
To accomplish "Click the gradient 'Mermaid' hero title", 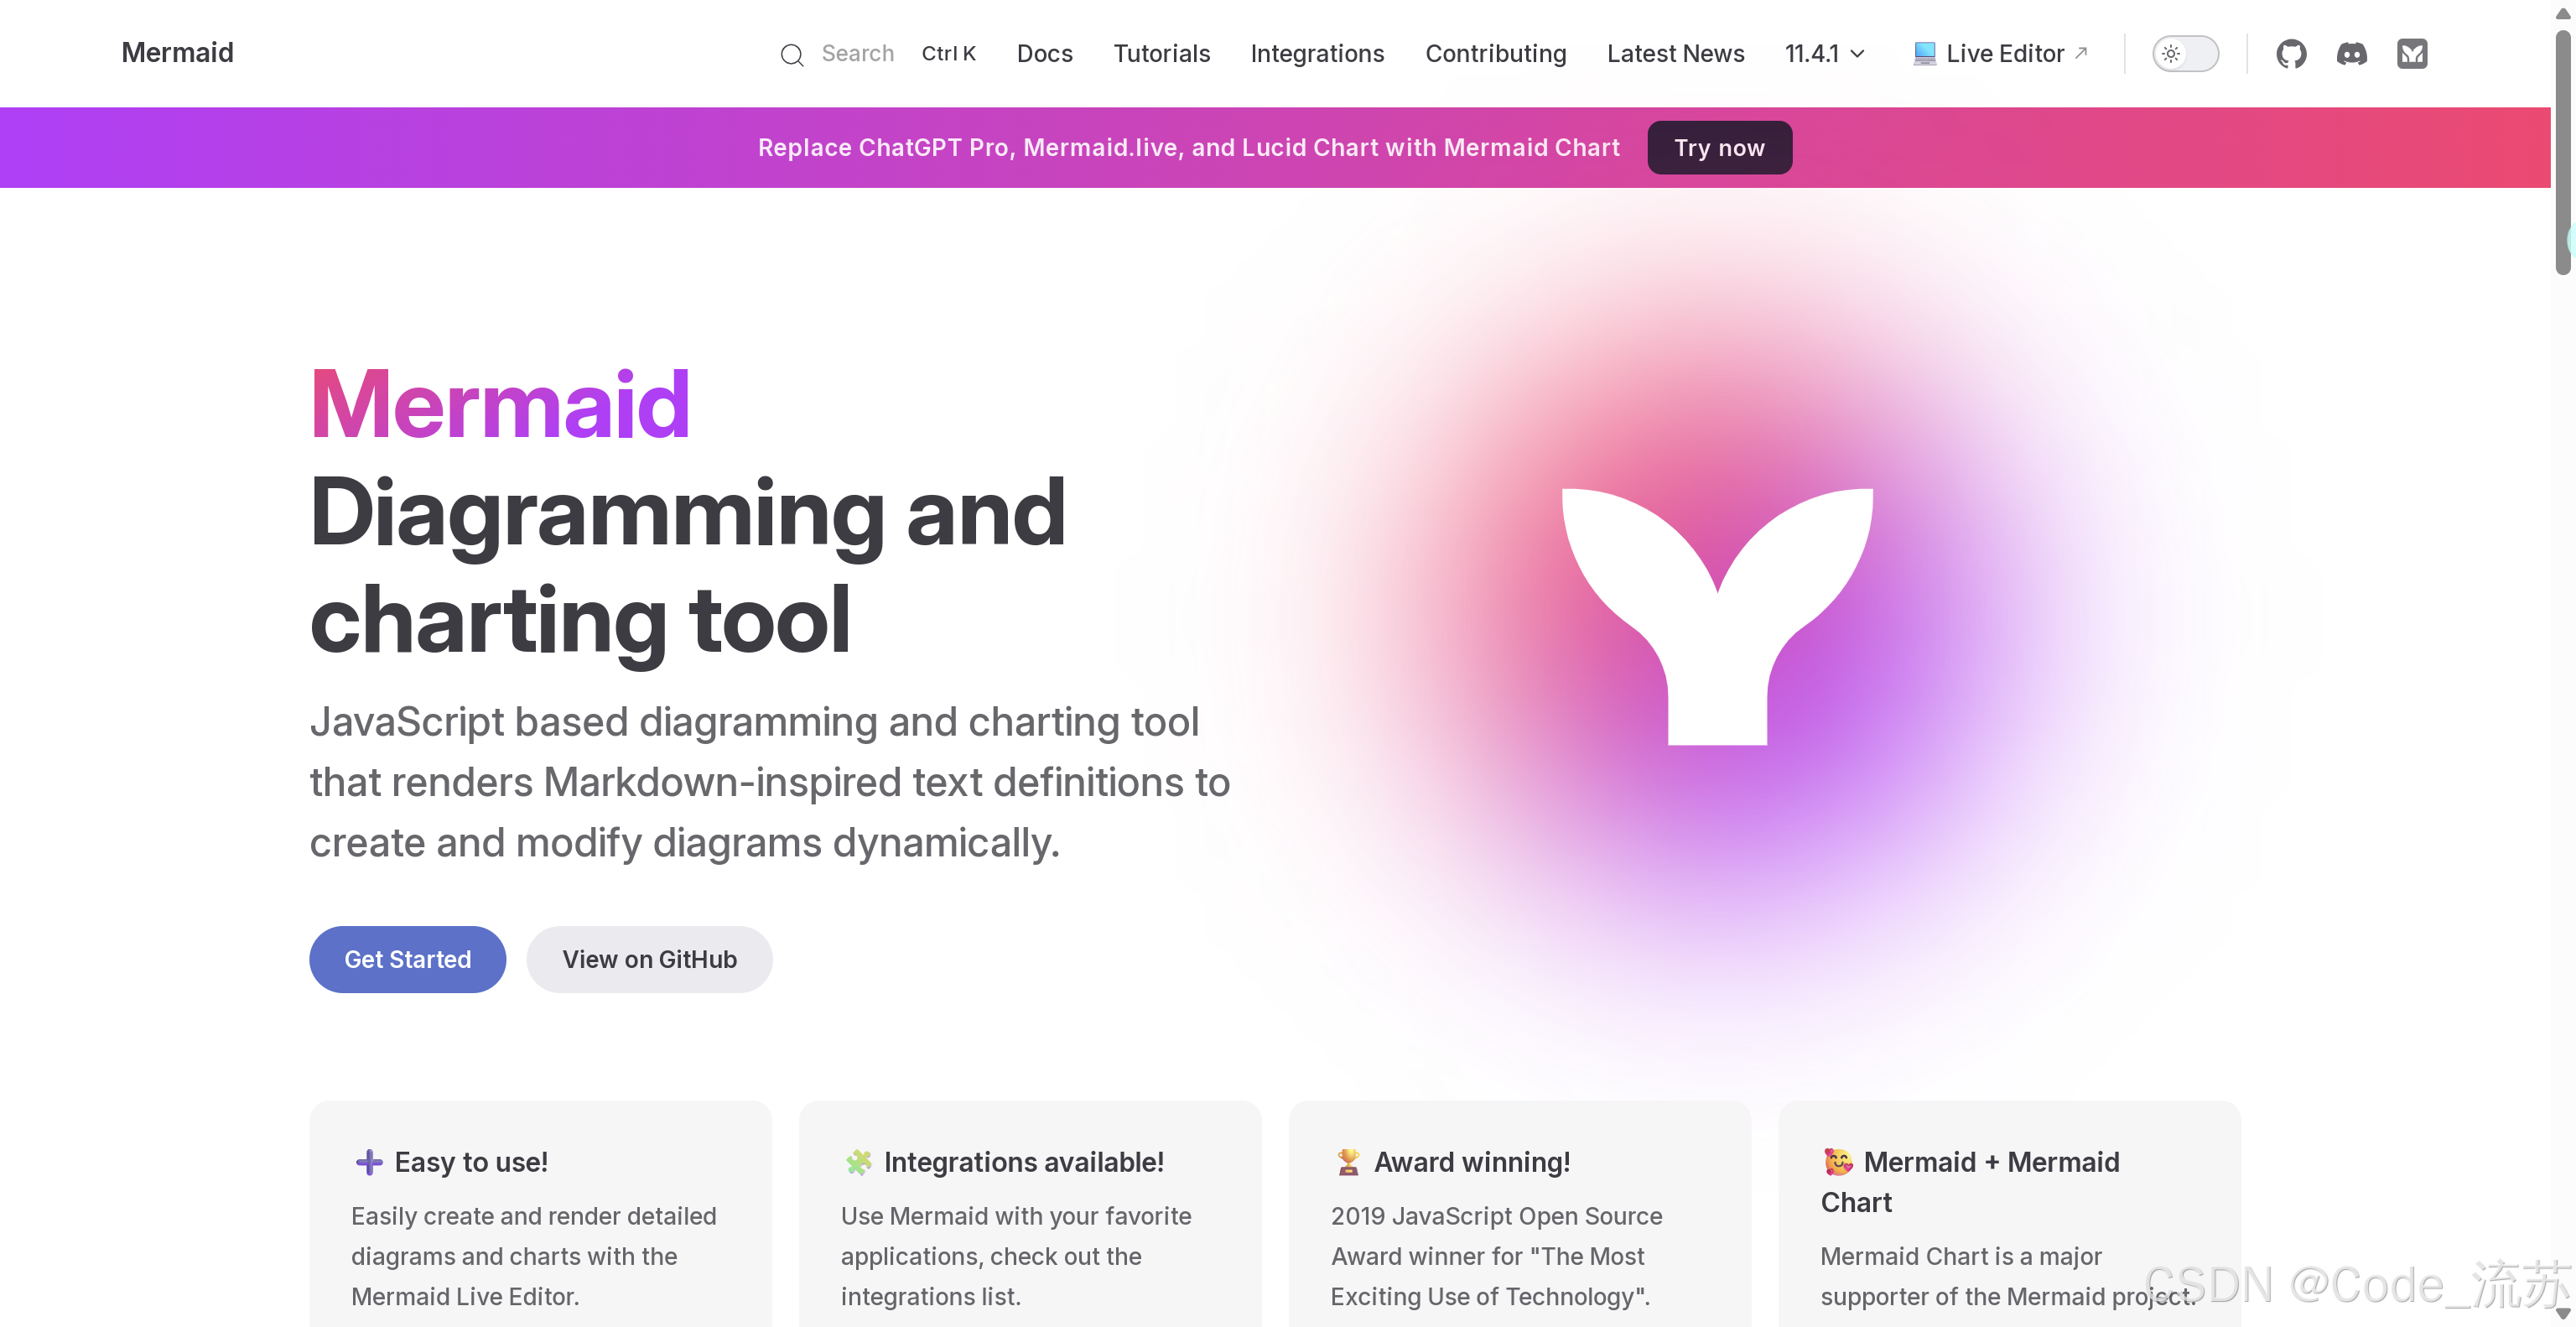I will 500,404.
